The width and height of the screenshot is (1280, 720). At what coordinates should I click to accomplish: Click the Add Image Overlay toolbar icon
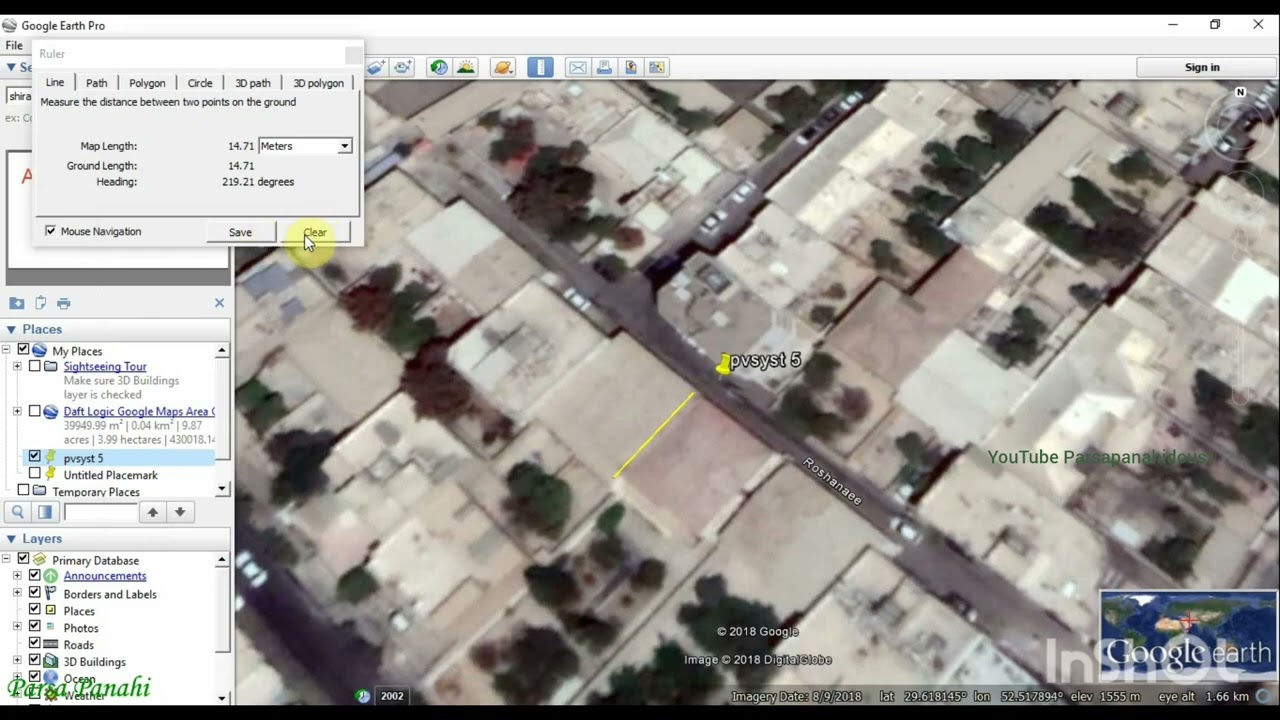(x=376, y=67)
